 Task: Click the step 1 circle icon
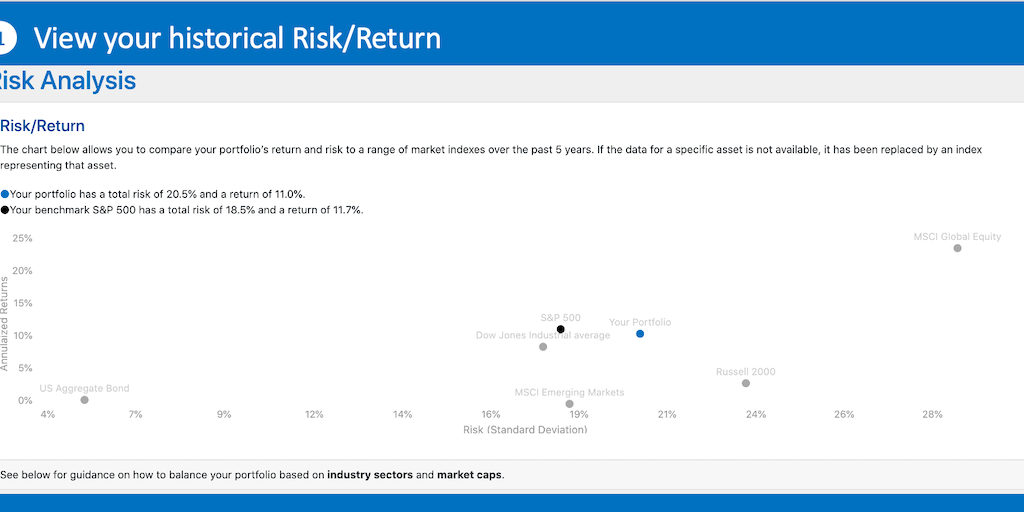(x=5, y=38)
